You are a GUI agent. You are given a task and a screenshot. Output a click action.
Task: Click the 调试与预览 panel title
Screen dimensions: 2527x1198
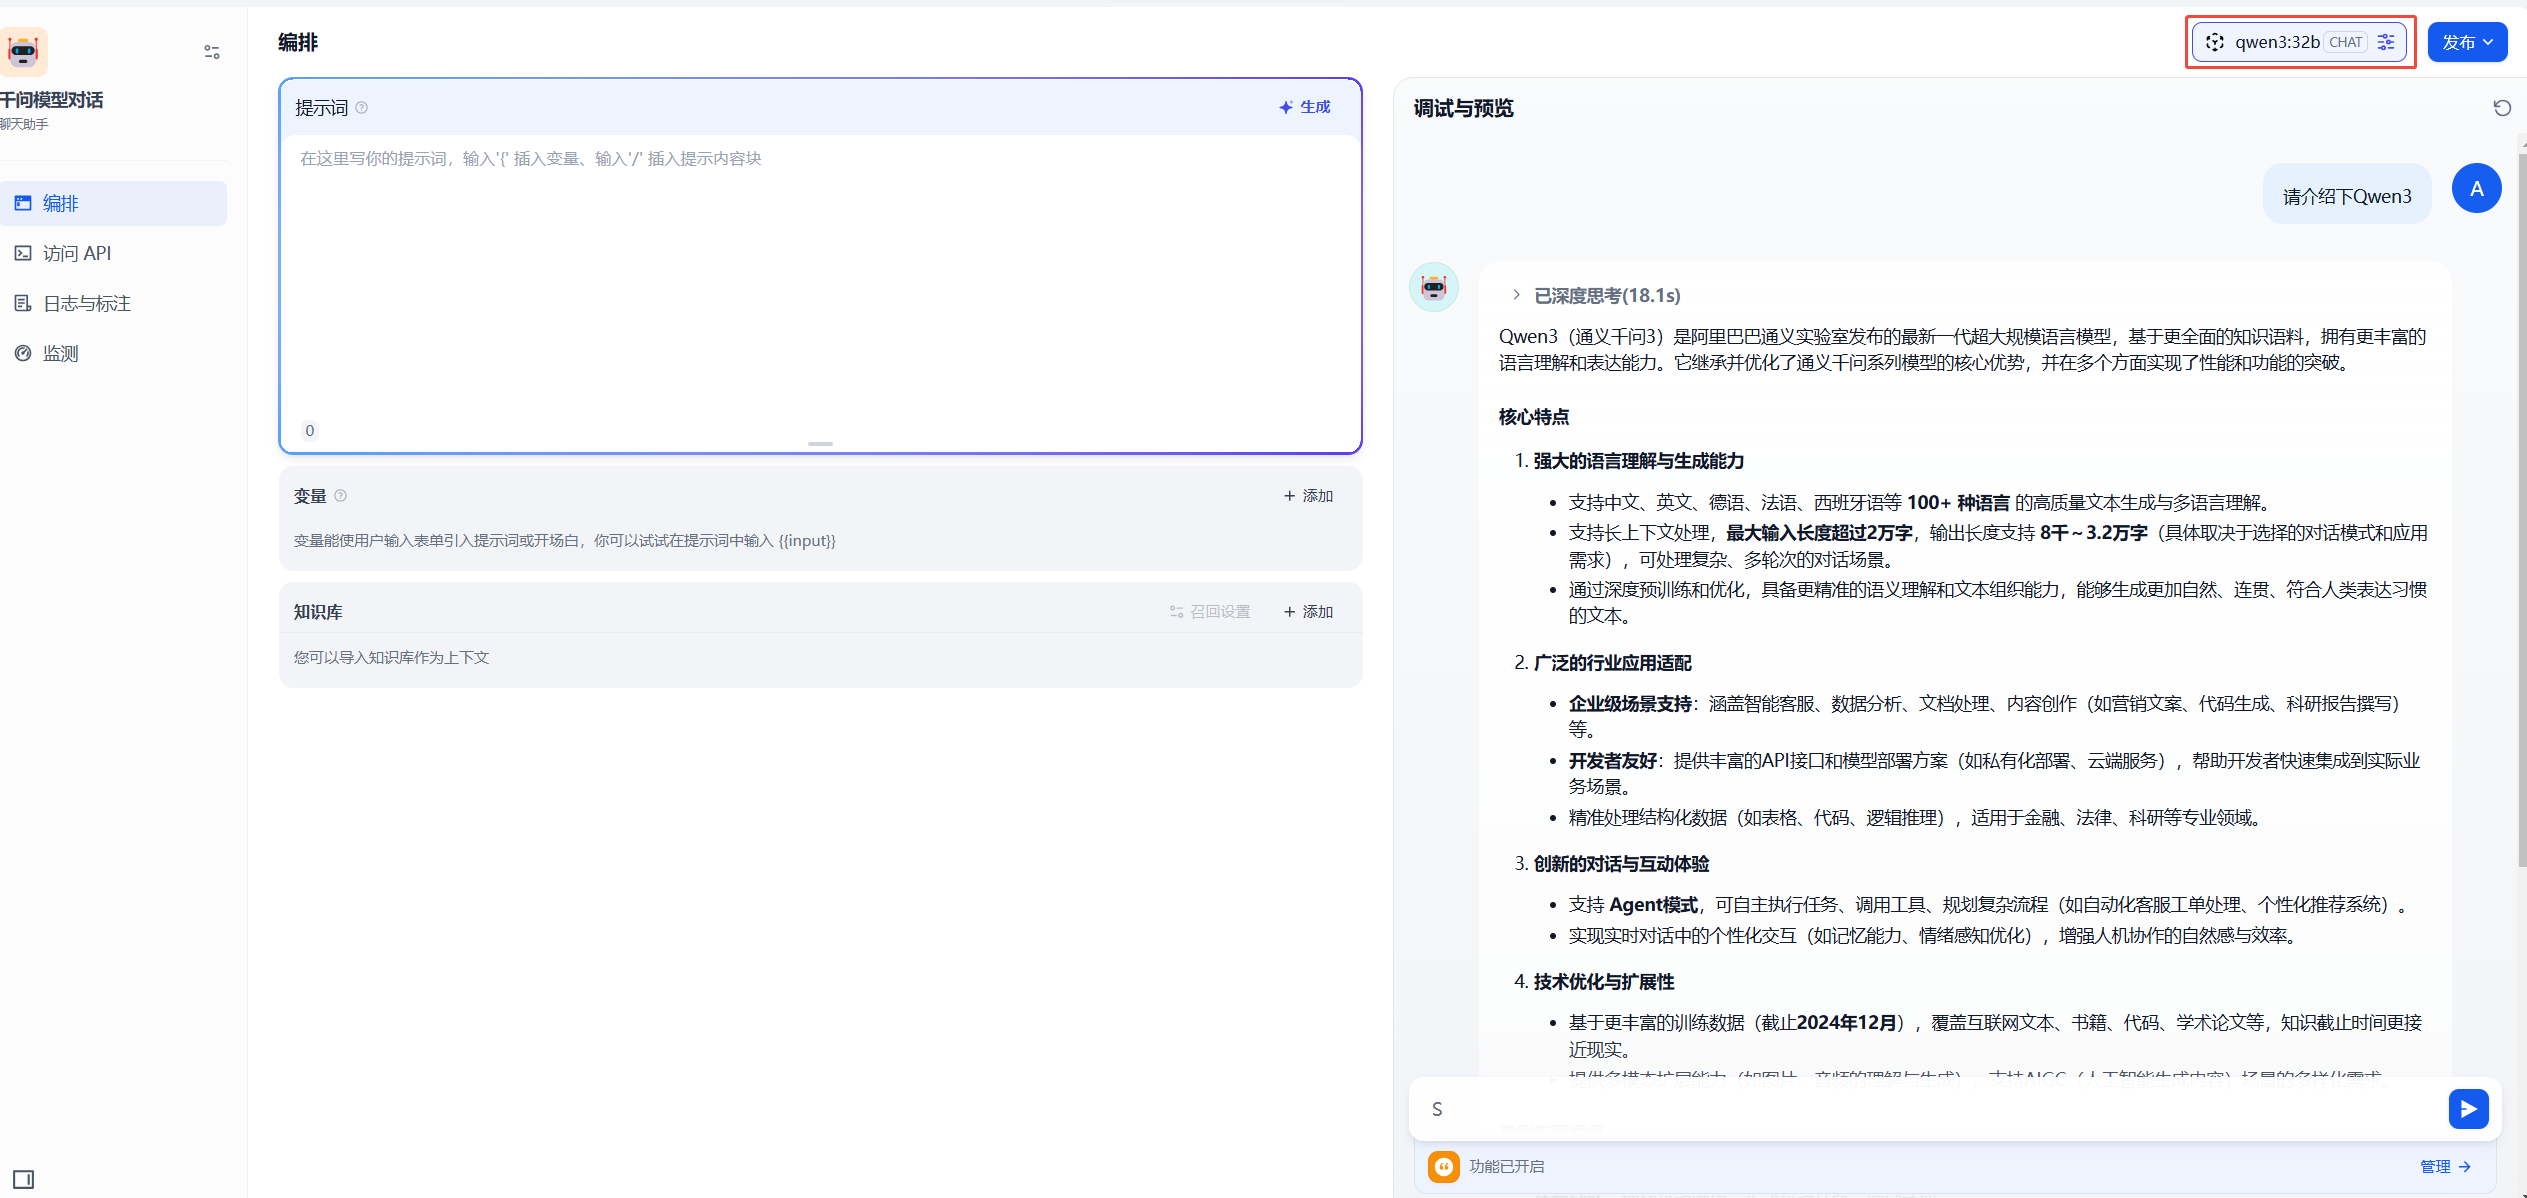[1463, 108]
